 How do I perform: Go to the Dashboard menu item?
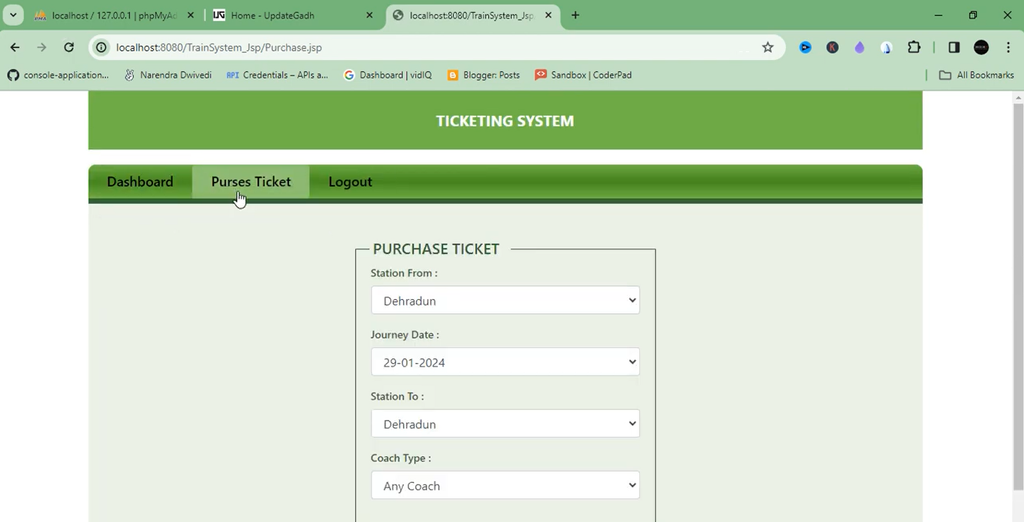[x=140, y=182]
